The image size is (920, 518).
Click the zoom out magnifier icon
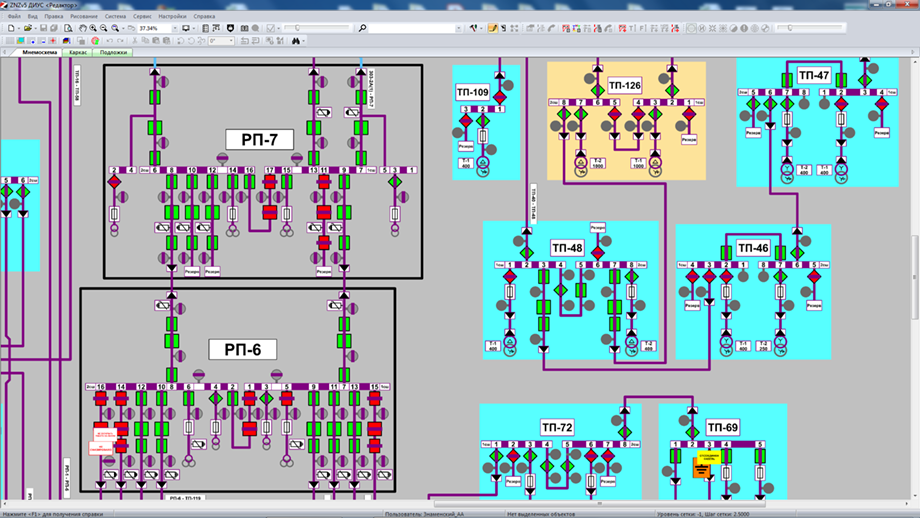(105, 28)
